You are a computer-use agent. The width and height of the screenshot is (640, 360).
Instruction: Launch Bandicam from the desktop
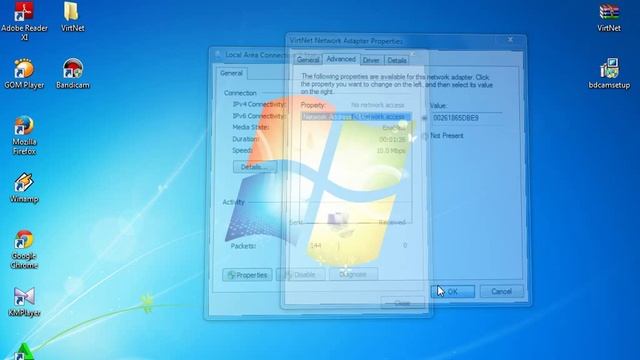[x=73, y=73]
